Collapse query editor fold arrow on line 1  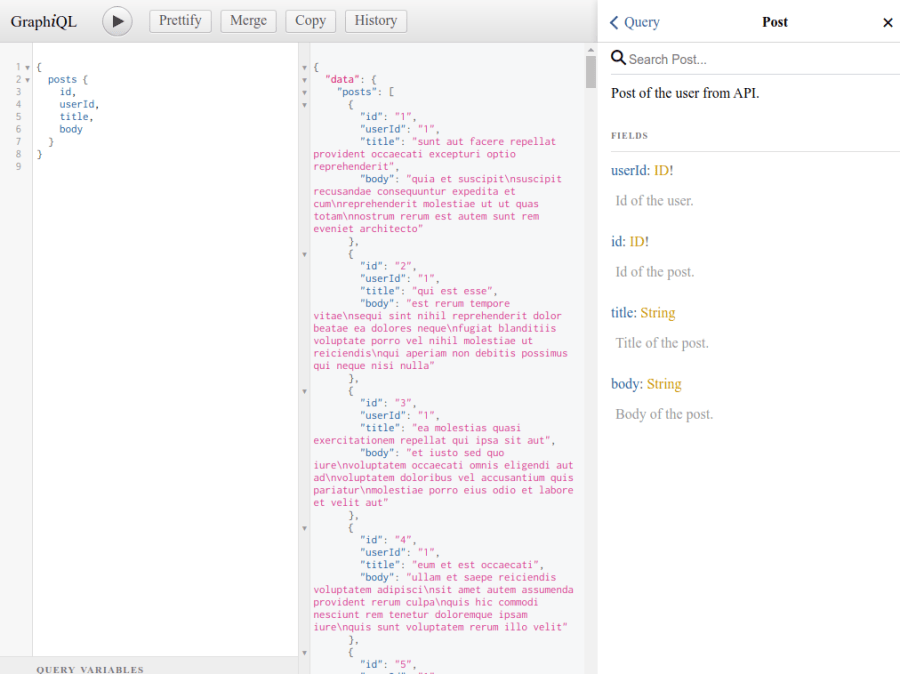coord(27,68)
